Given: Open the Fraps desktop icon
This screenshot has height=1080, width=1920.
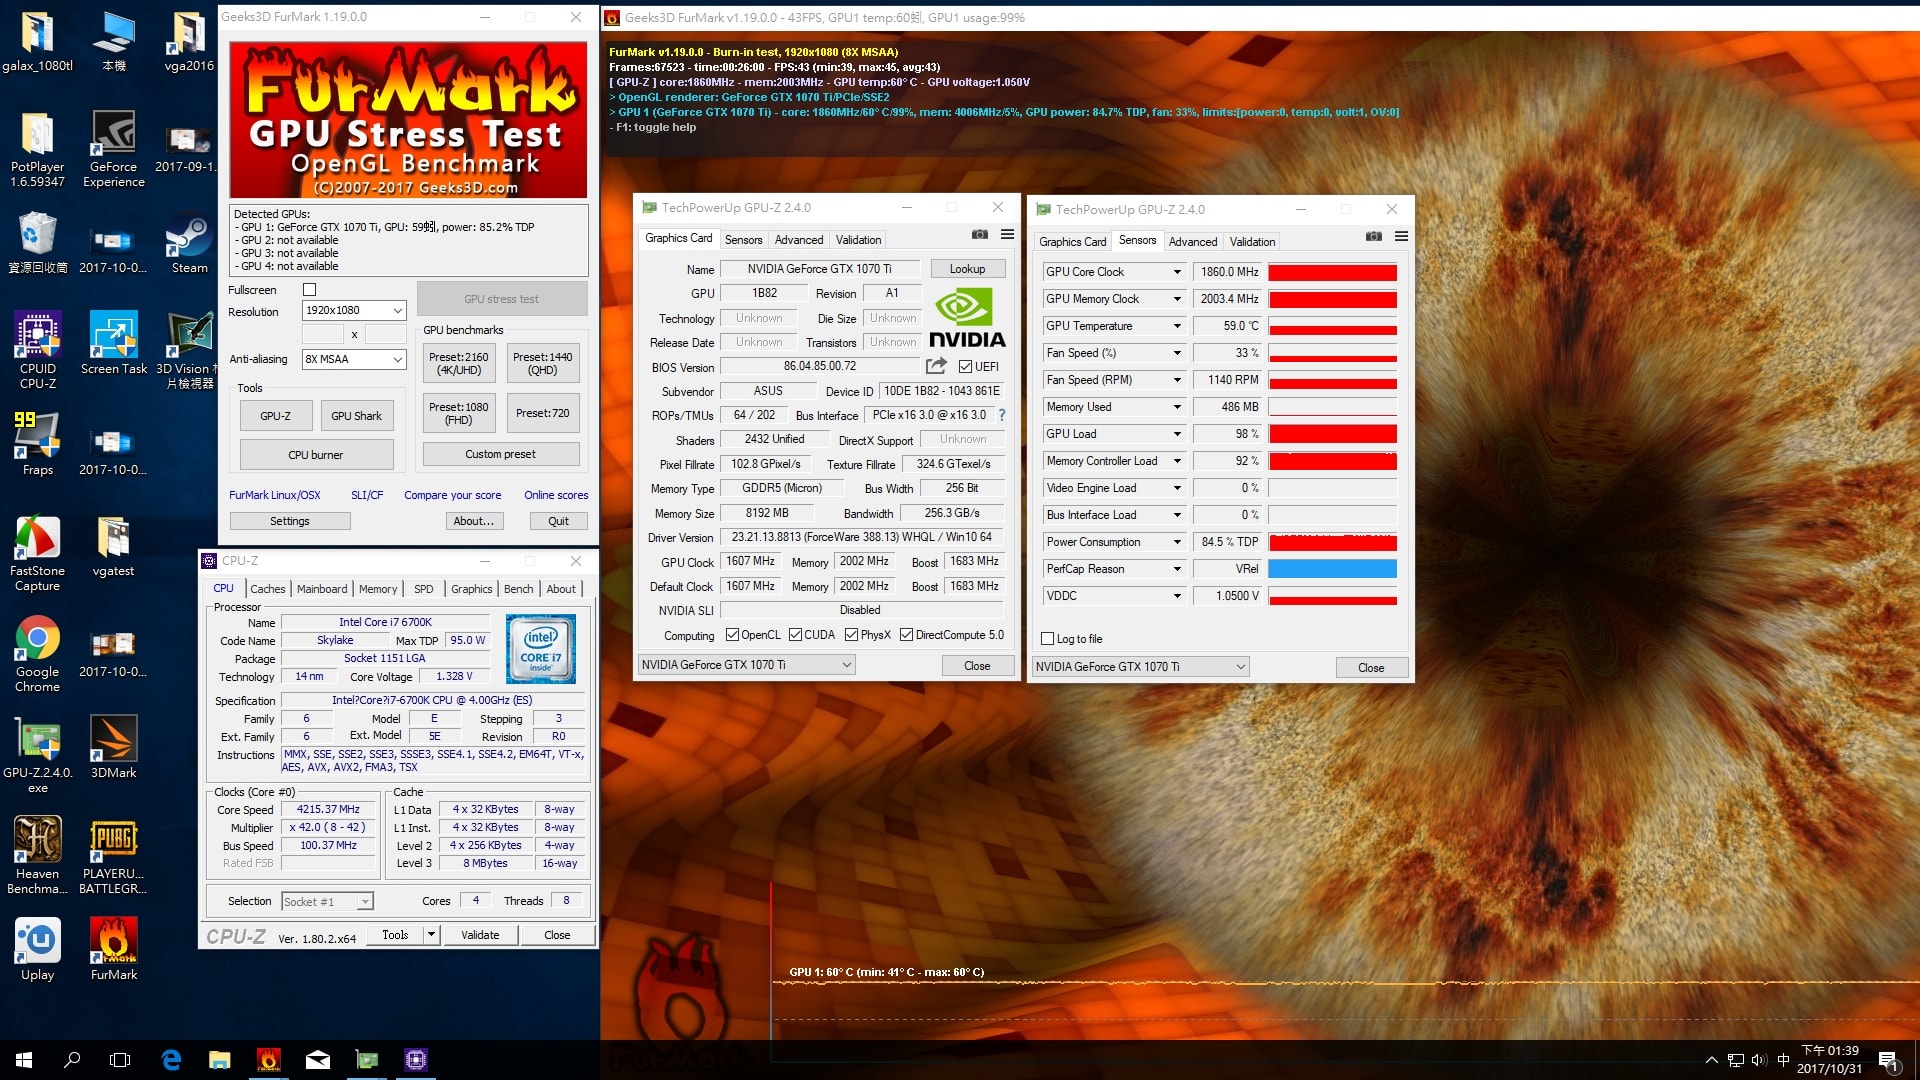Looking at the screenshot, I should pyautogui.click(x=37, y=444).
